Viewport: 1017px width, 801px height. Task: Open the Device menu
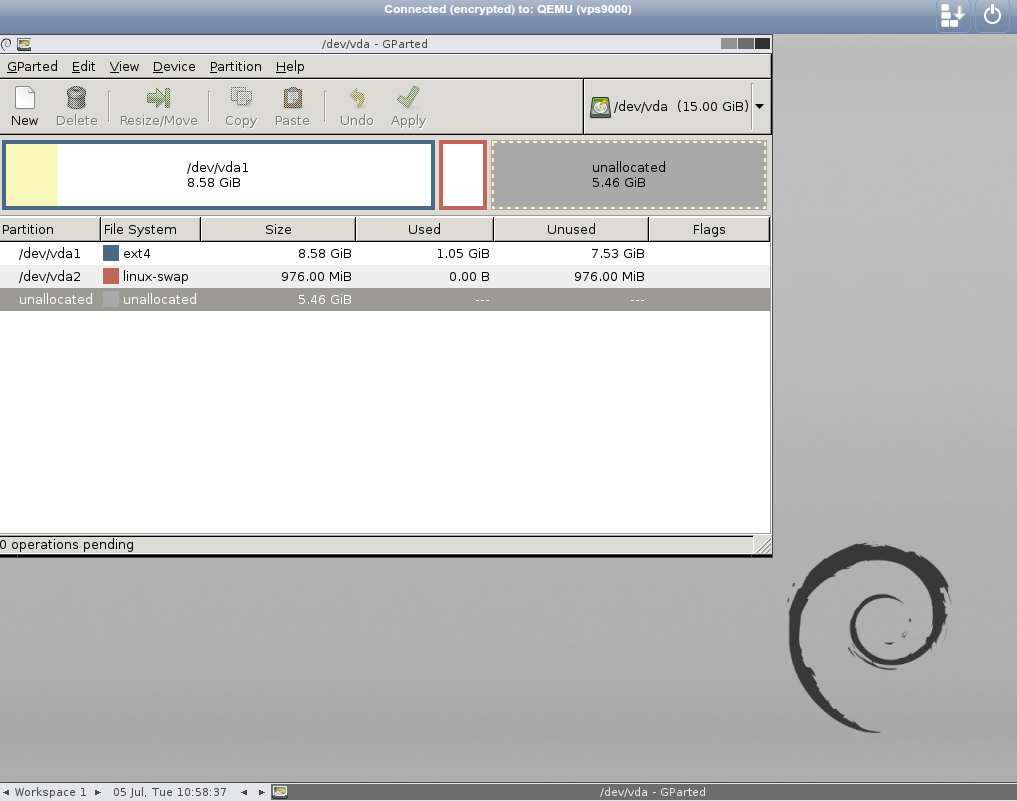(174, 66)
